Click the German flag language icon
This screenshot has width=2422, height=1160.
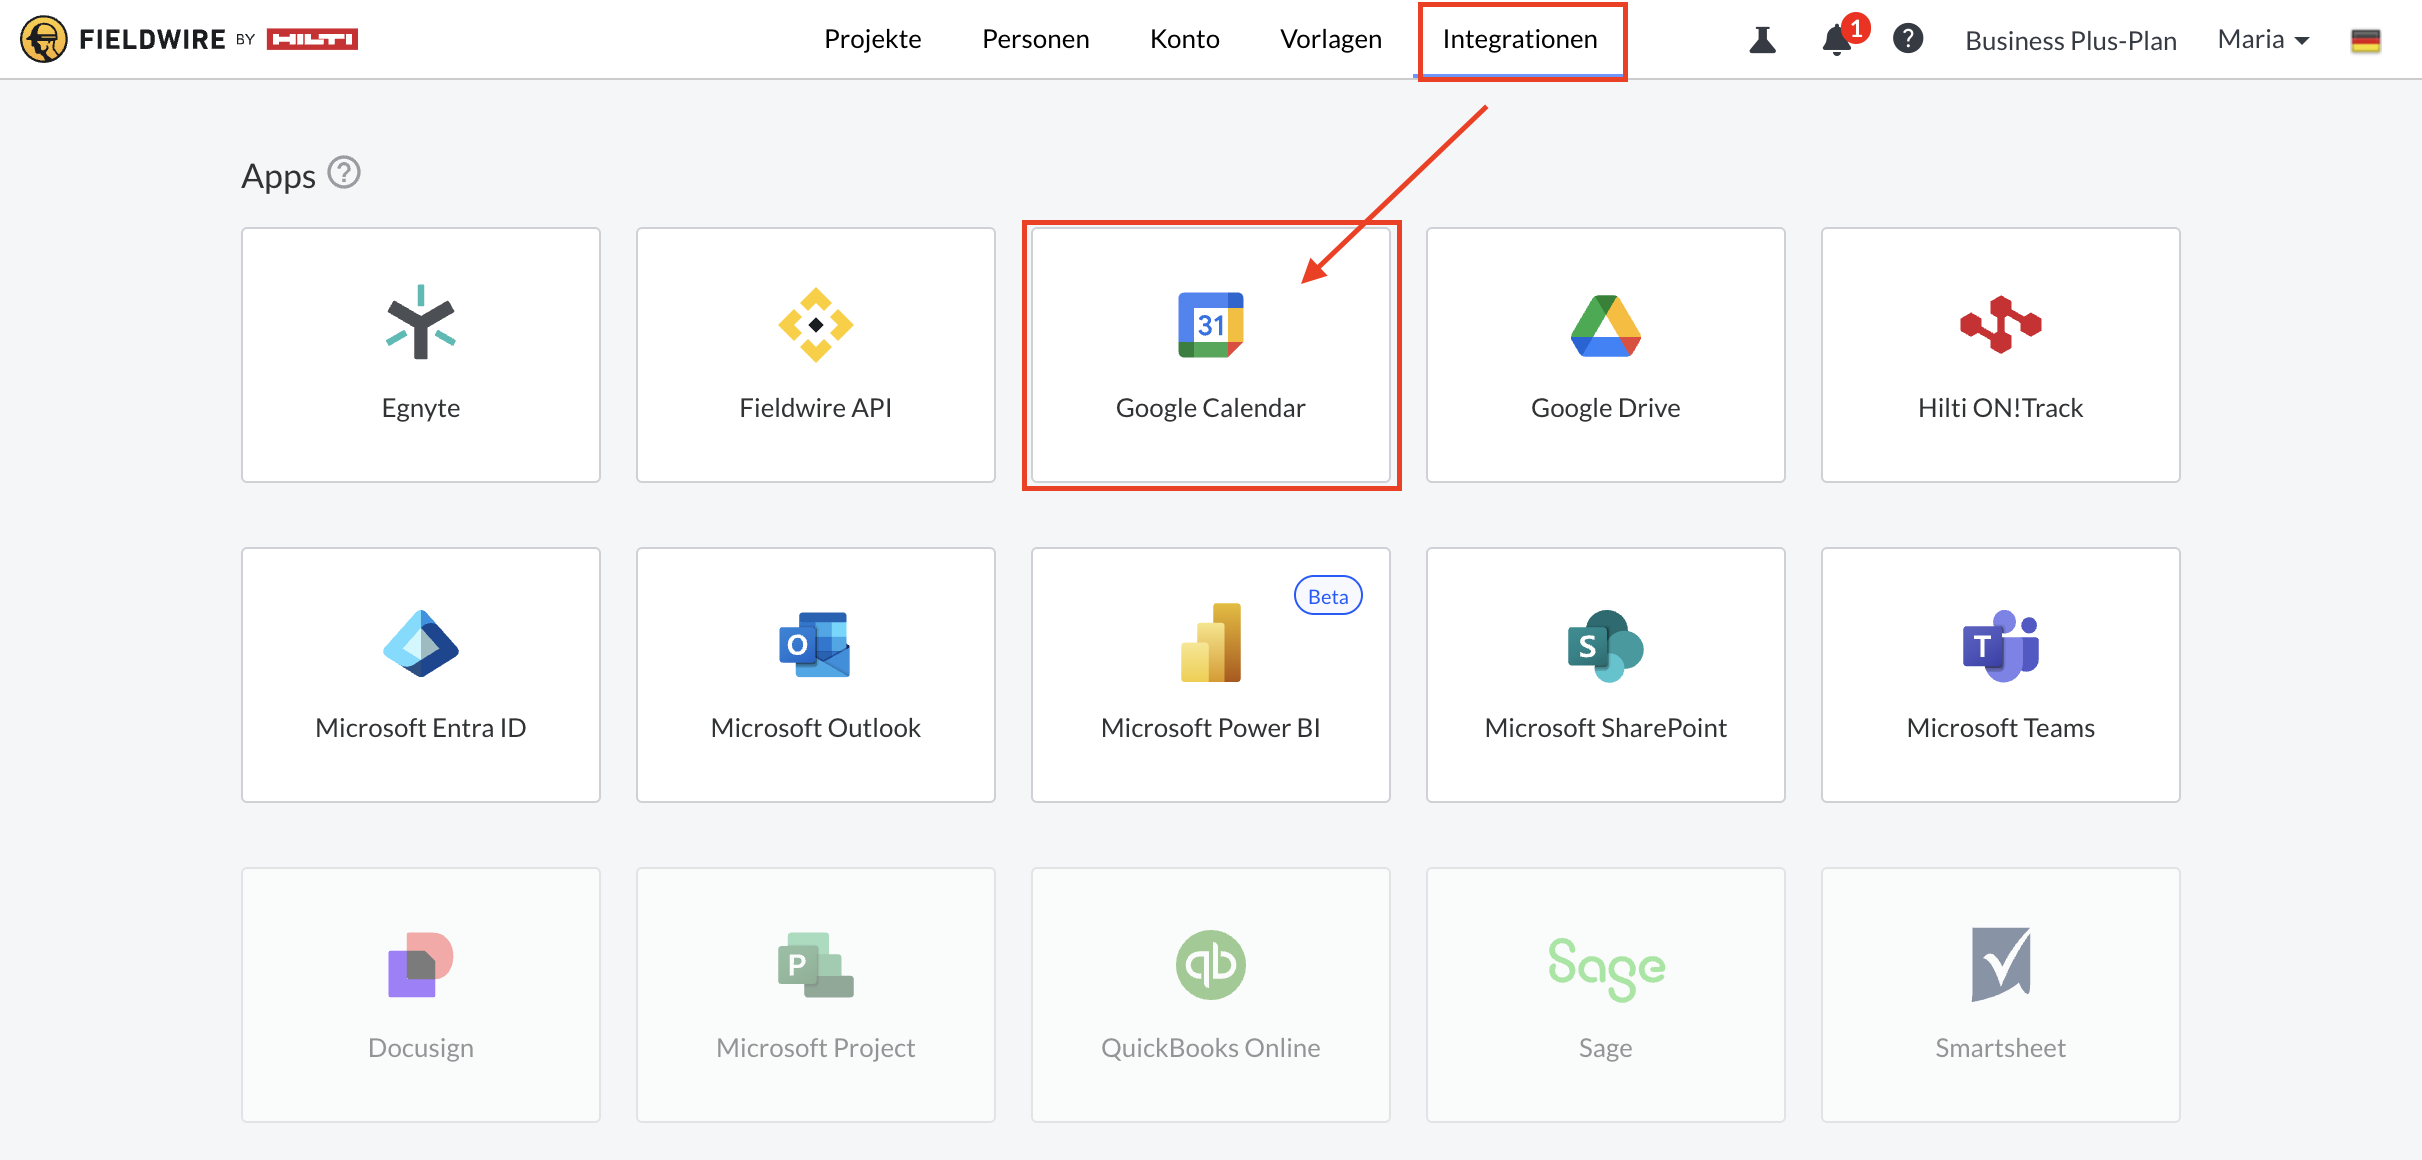click(2366, 40)
